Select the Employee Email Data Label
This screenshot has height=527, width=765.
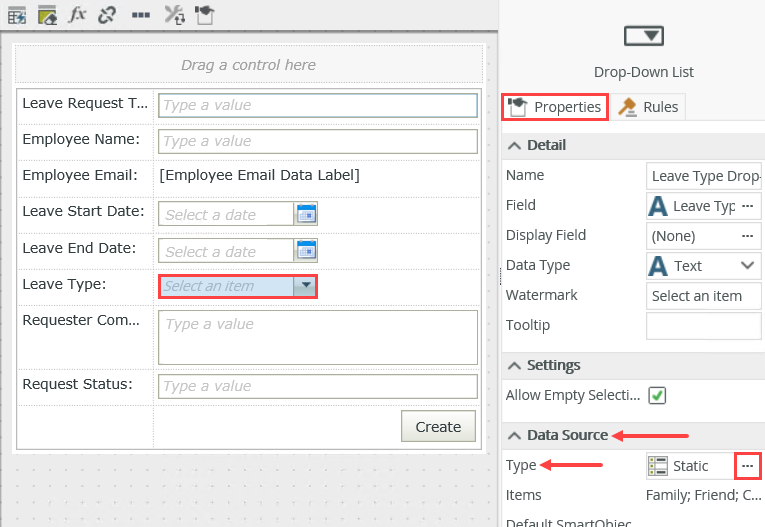260,175
